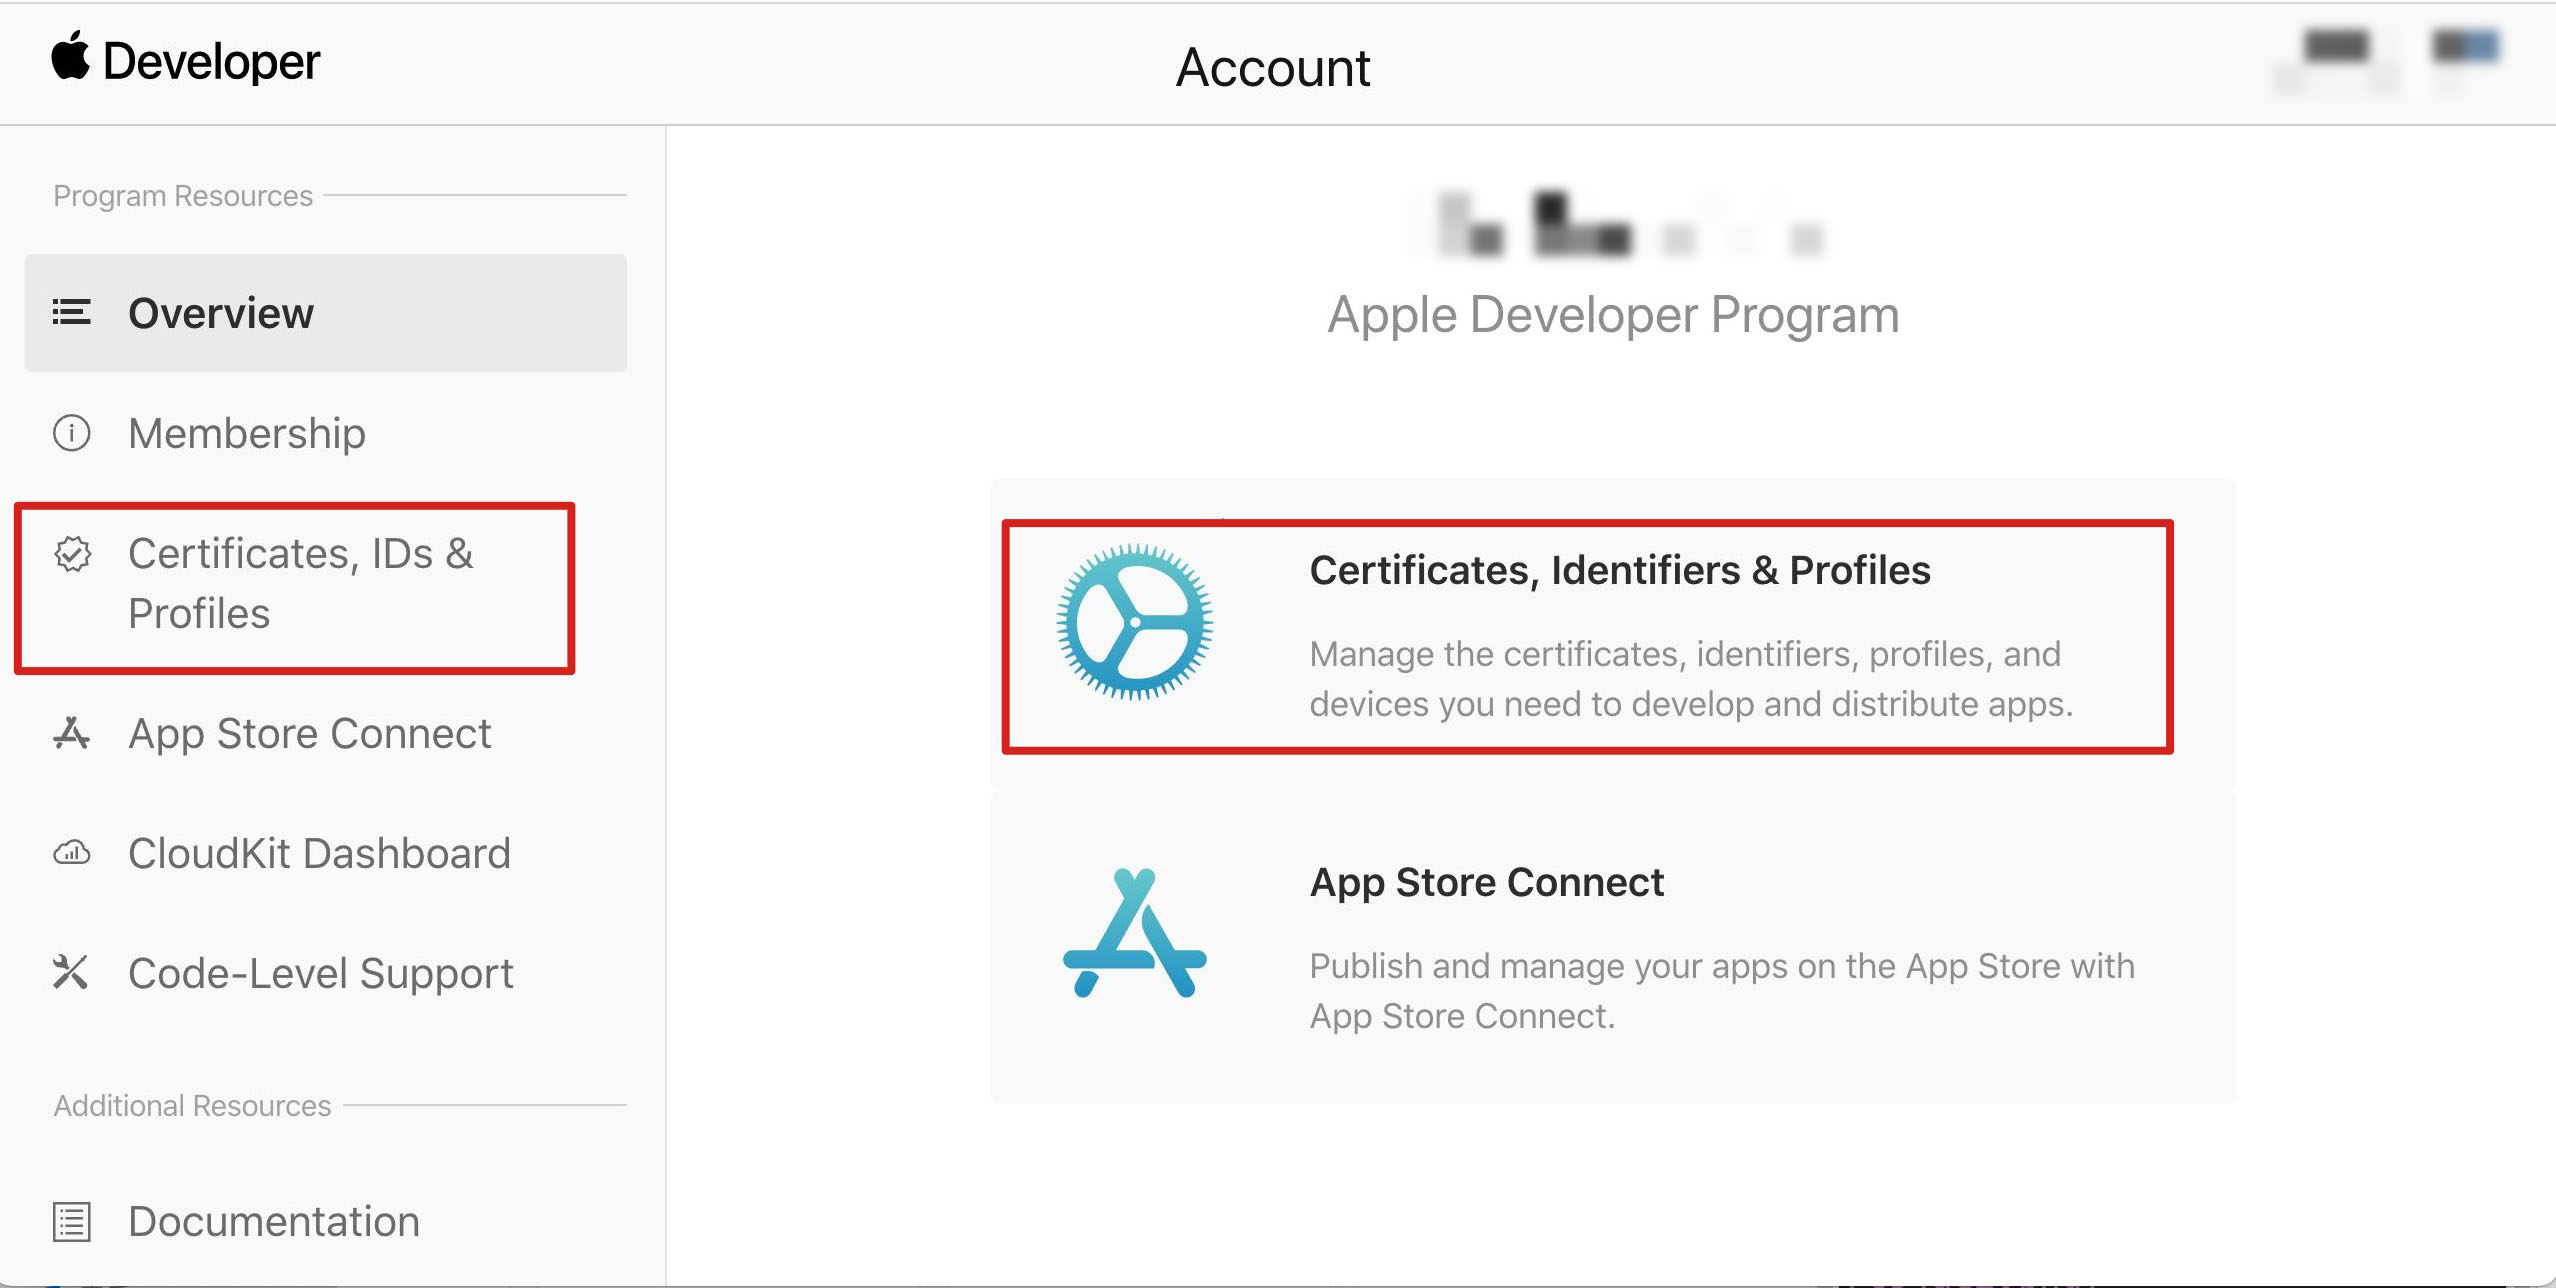Image resolution: width=2556 pixels, height=1288 pixels.
Task: Go to App Store Connect sidebar item
Action: [310, 733]
